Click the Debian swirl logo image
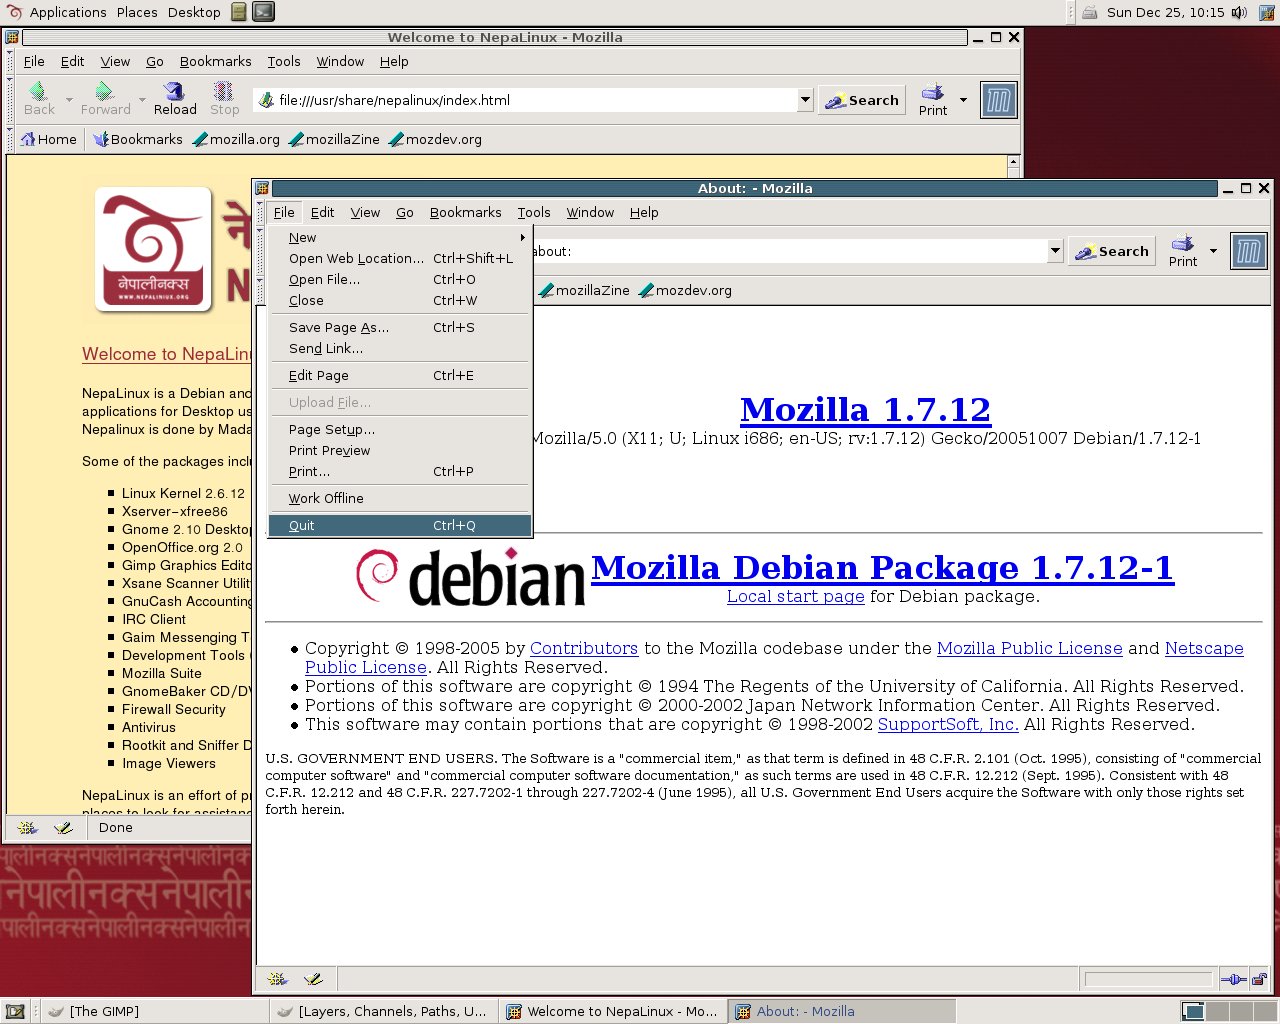 tap(471, 577)
